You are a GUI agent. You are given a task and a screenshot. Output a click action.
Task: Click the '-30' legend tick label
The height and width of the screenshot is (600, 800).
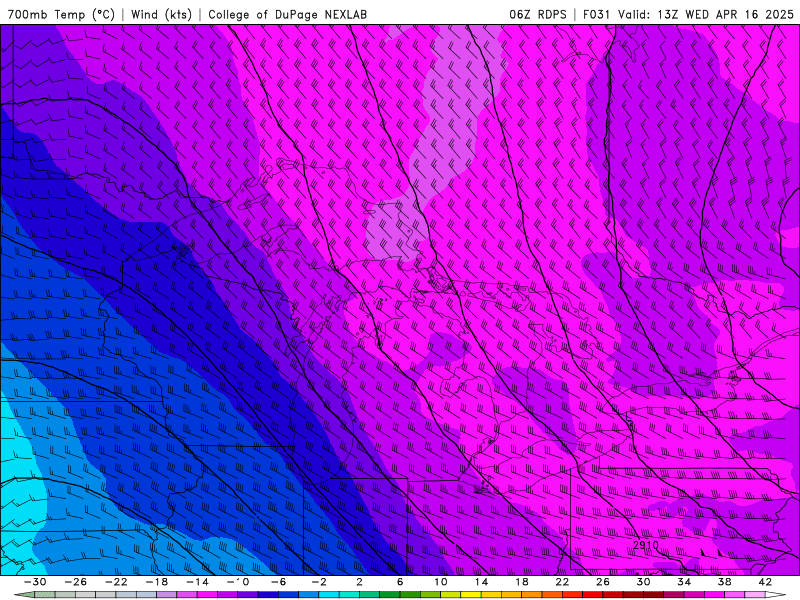35,582
